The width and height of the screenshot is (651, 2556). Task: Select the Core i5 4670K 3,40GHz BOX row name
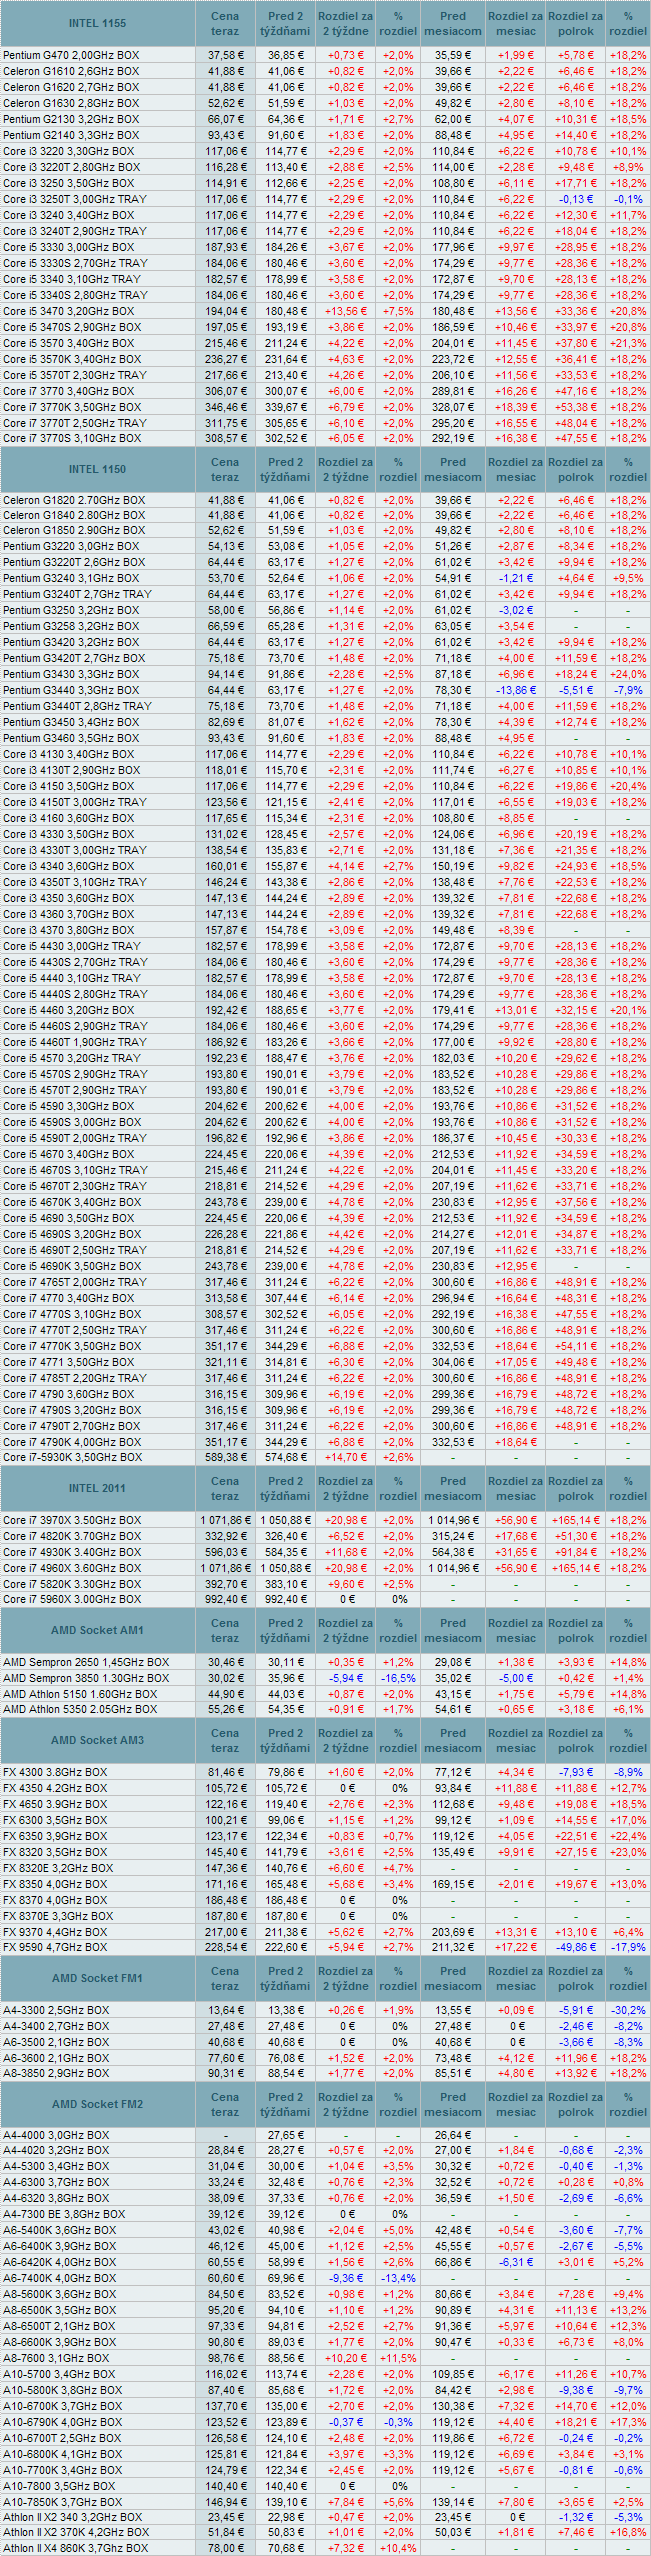[x=72, y=1202]
